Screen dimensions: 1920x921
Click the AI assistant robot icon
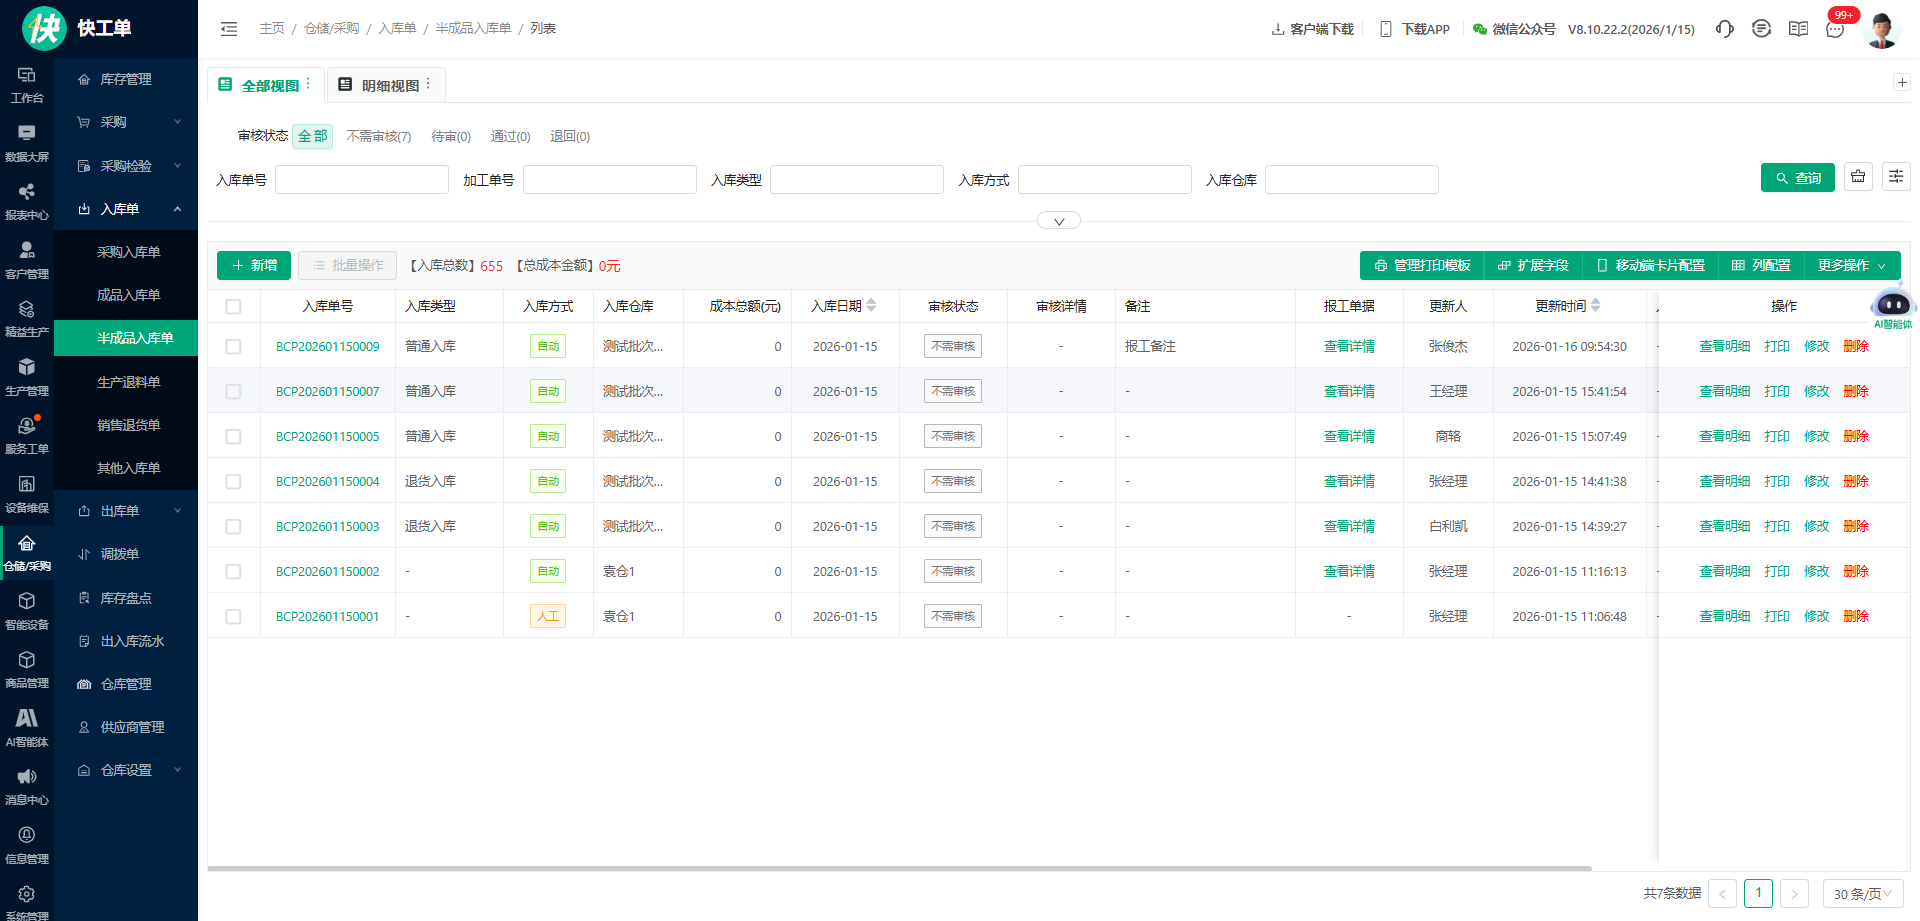pyautogui.click(x=1892, y=304)
